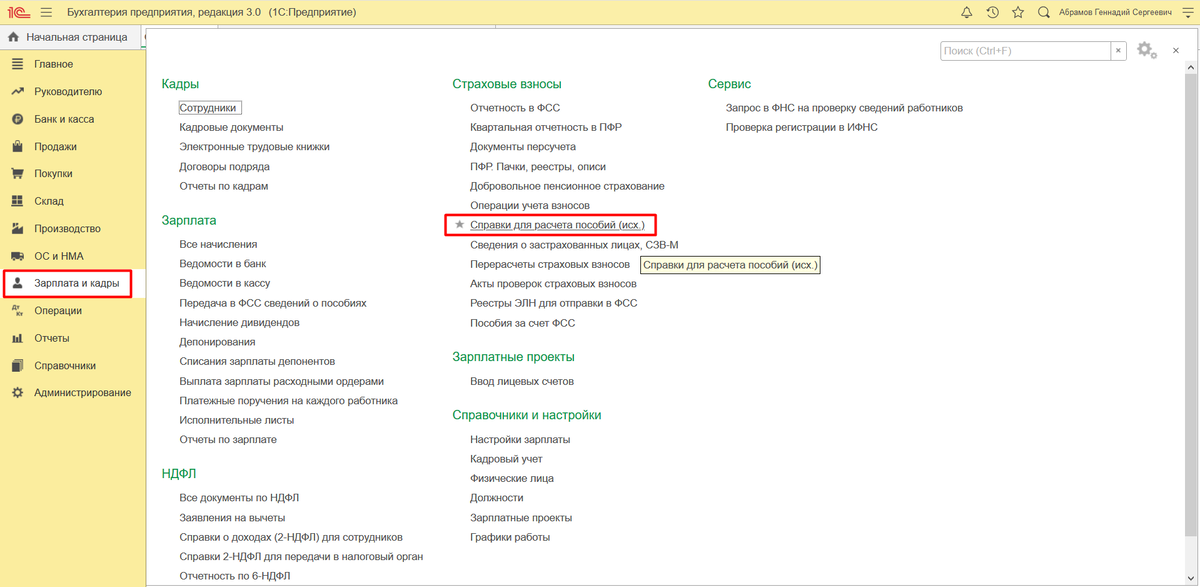Open the main hamburger menu in title bar
The image size is (1200, 587).
(47, 12)
